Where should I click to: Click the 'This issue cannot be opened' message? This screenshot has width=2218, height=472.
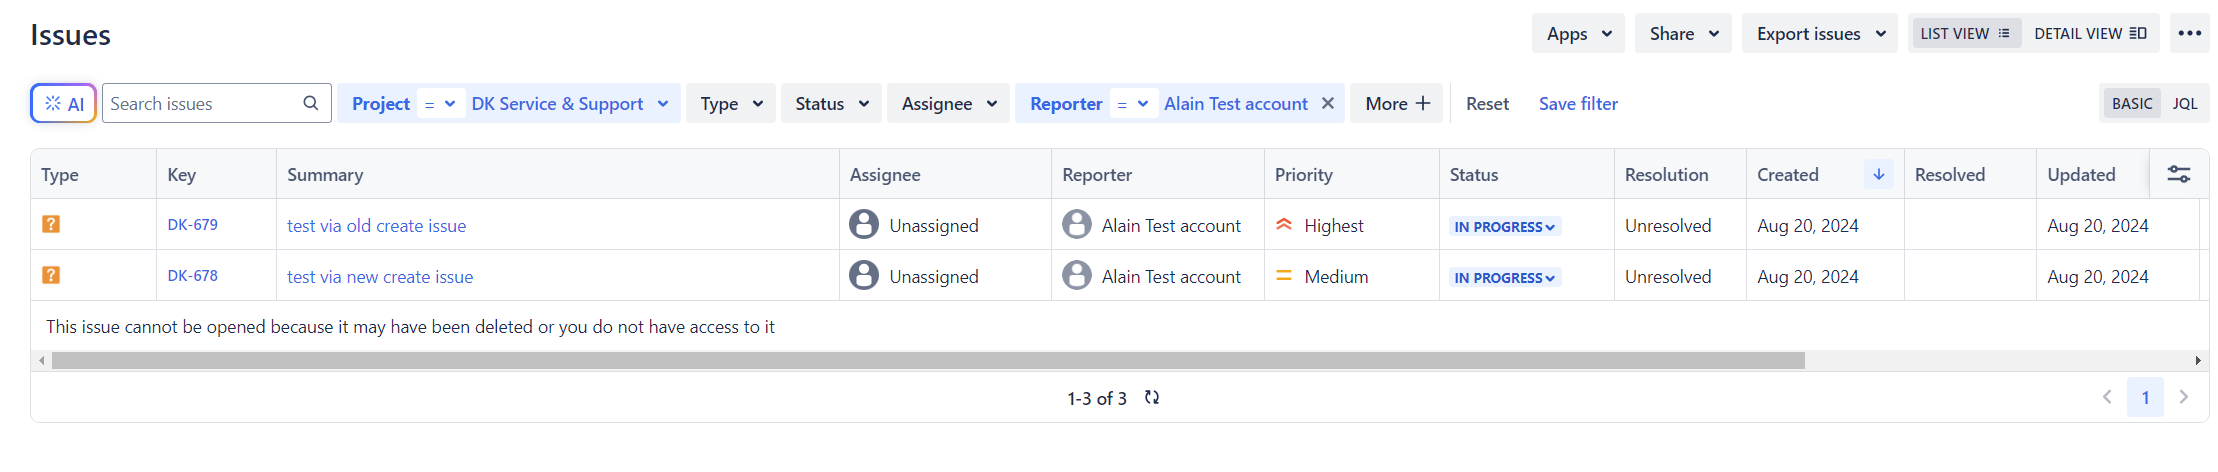click(410, 326)
